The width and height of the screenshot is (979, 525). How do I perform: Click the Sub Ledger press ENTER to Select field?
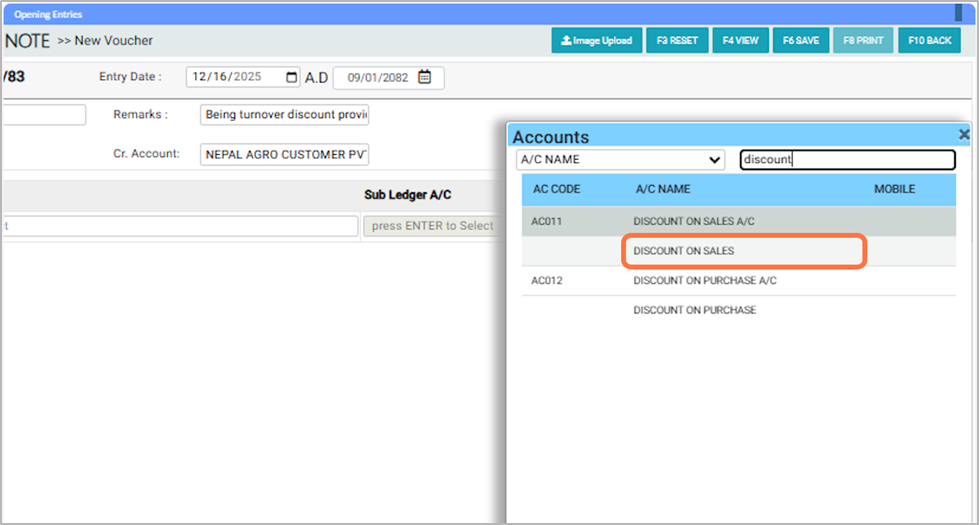tap(432, 226)
